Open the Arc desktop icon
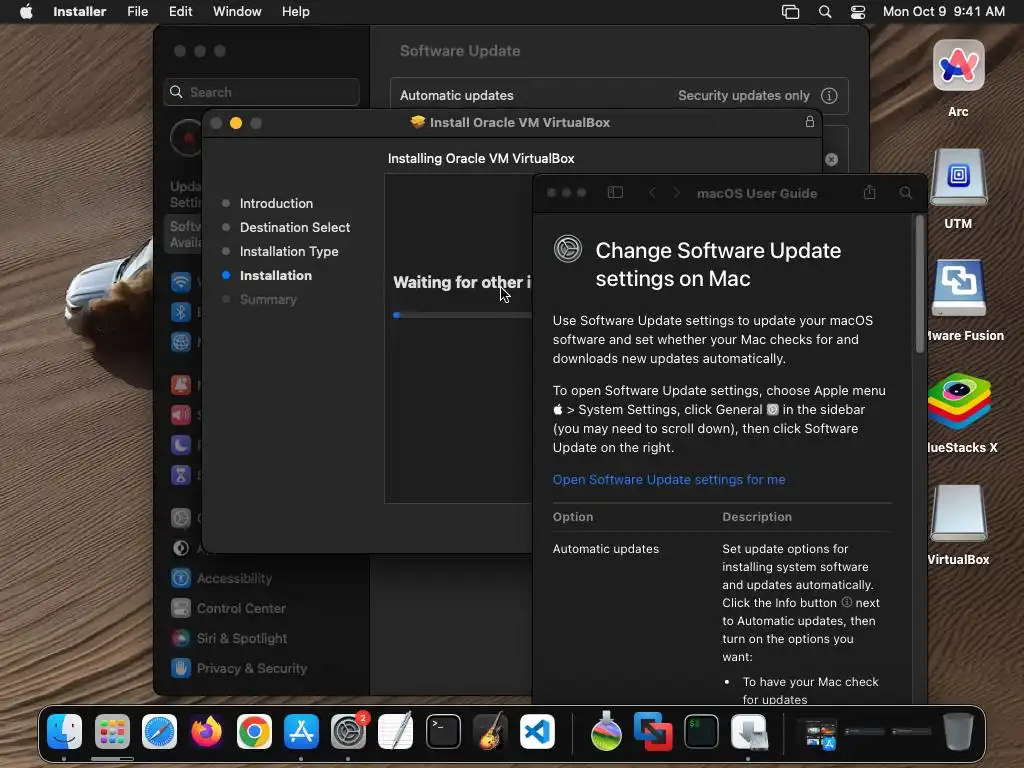This screenshot has height=768, width=1024. 958,65
